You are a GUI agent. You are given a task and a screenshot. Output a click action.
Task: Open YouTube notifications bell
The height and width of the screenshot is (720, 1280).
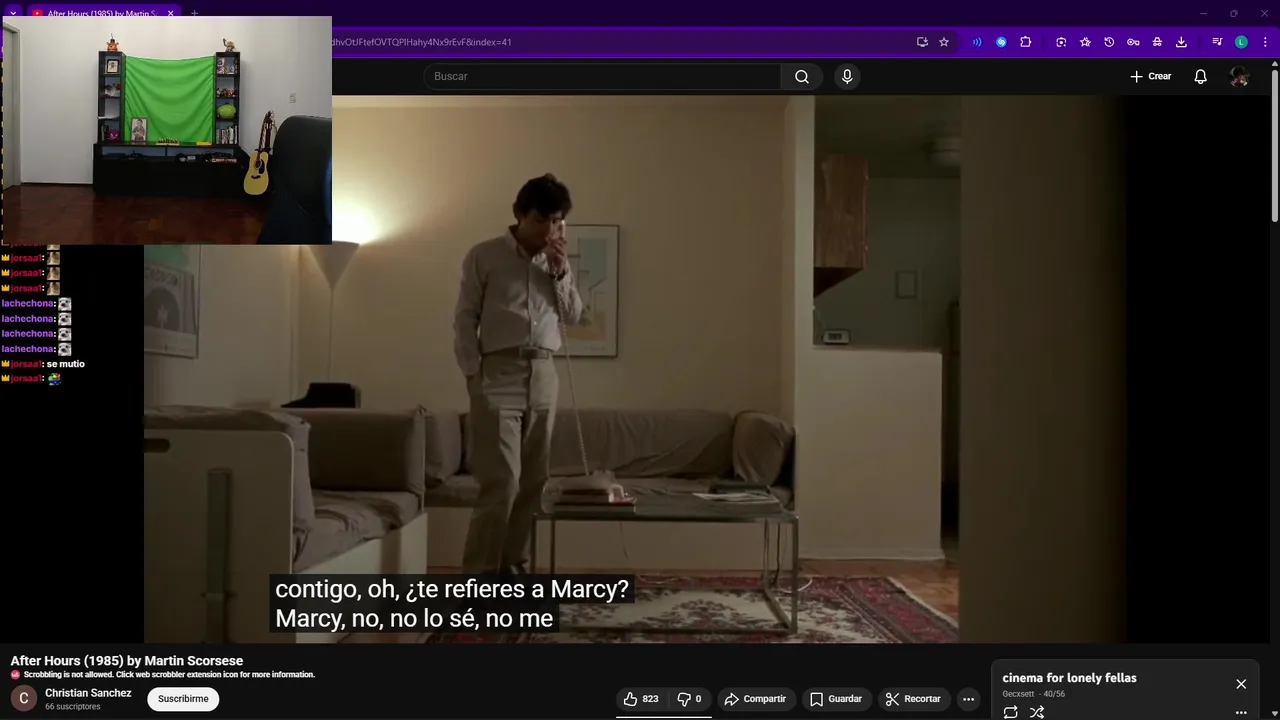coord(1200,77)
